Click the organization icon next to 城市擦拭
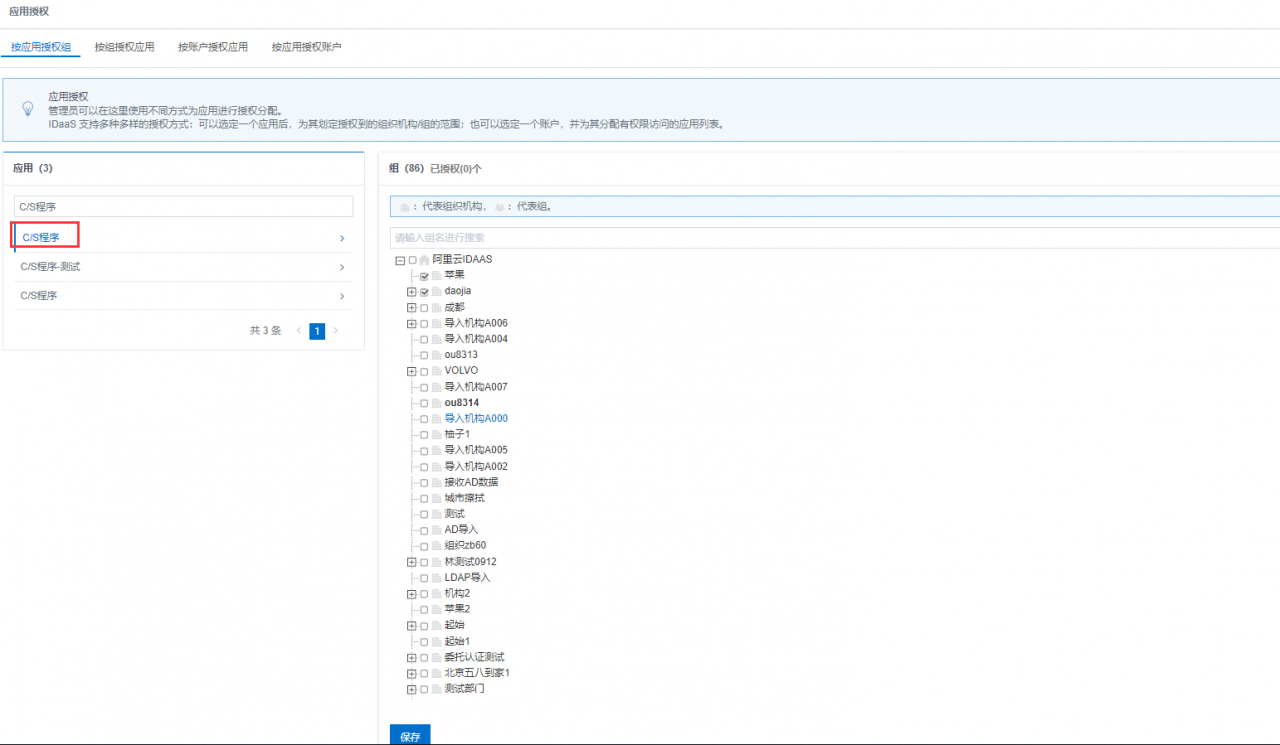The image size is (1280, 745). 436,498
